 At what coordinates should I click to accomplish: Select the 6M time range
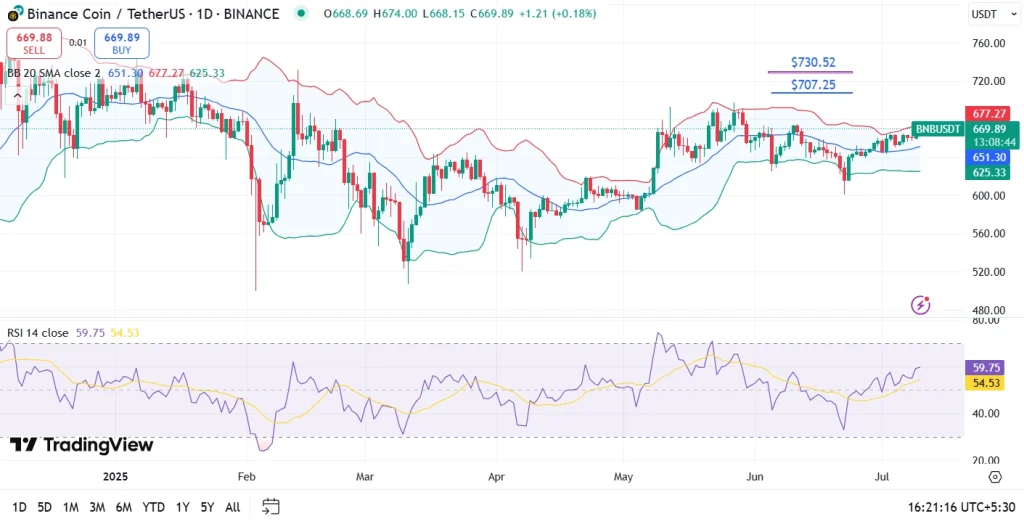(x=123, y=507)
